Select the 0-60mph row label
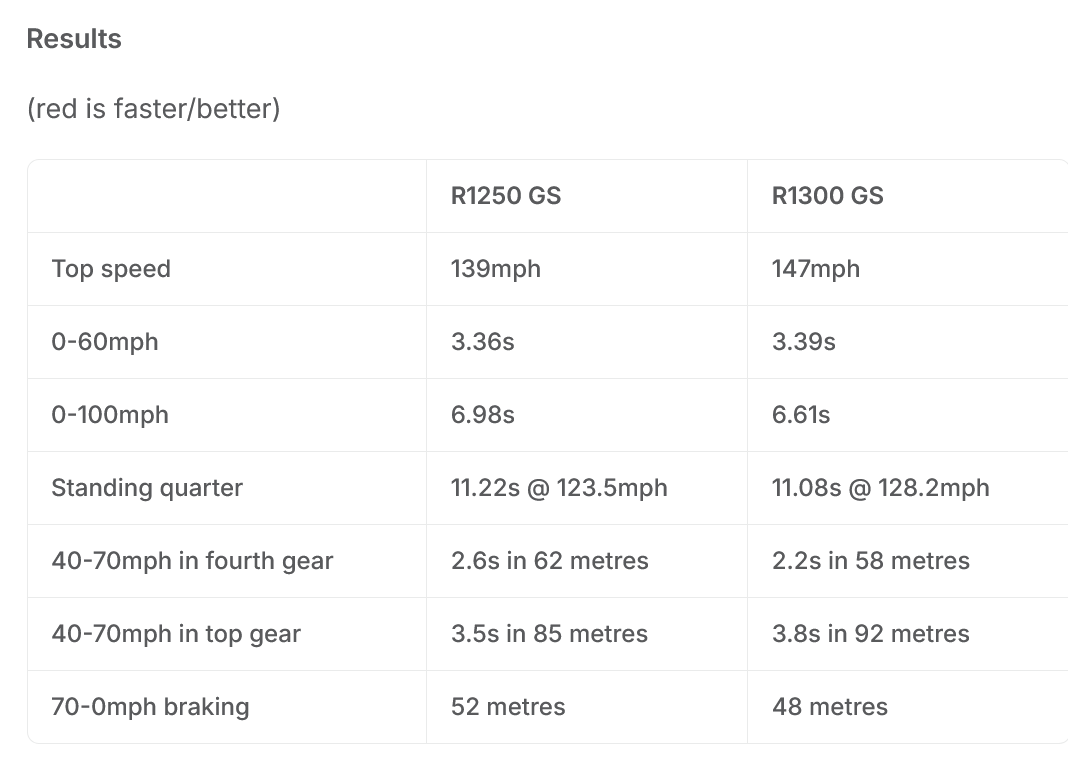The width and height of the screenshot is (1068, 766). 105,342
